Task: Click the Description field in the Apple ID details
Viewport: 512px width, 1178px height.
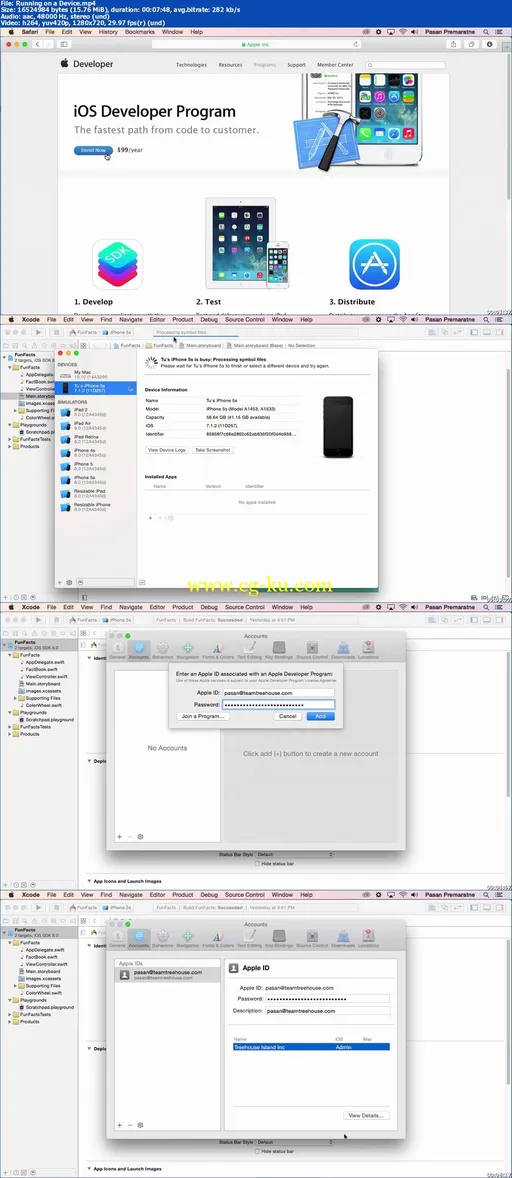Action: (x=327, y=1011)
